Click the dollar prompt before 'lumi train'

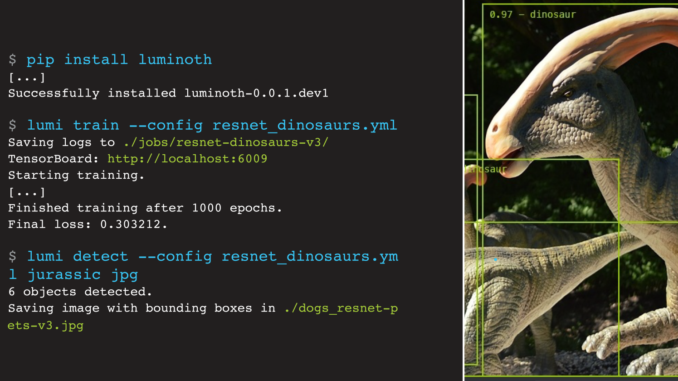coord(13,125)
